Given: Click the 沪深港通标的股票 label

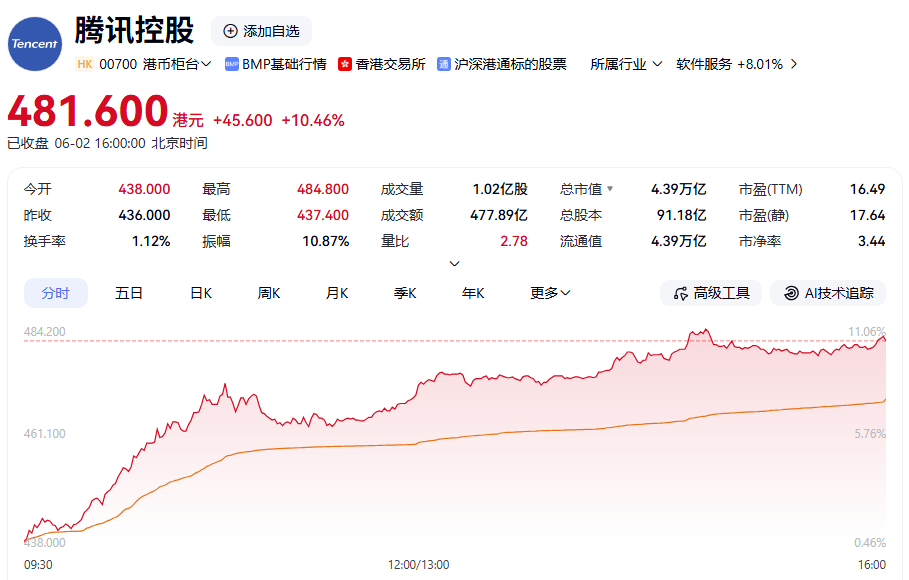Looking at the screenshot, I should click(x=511, y=64).
